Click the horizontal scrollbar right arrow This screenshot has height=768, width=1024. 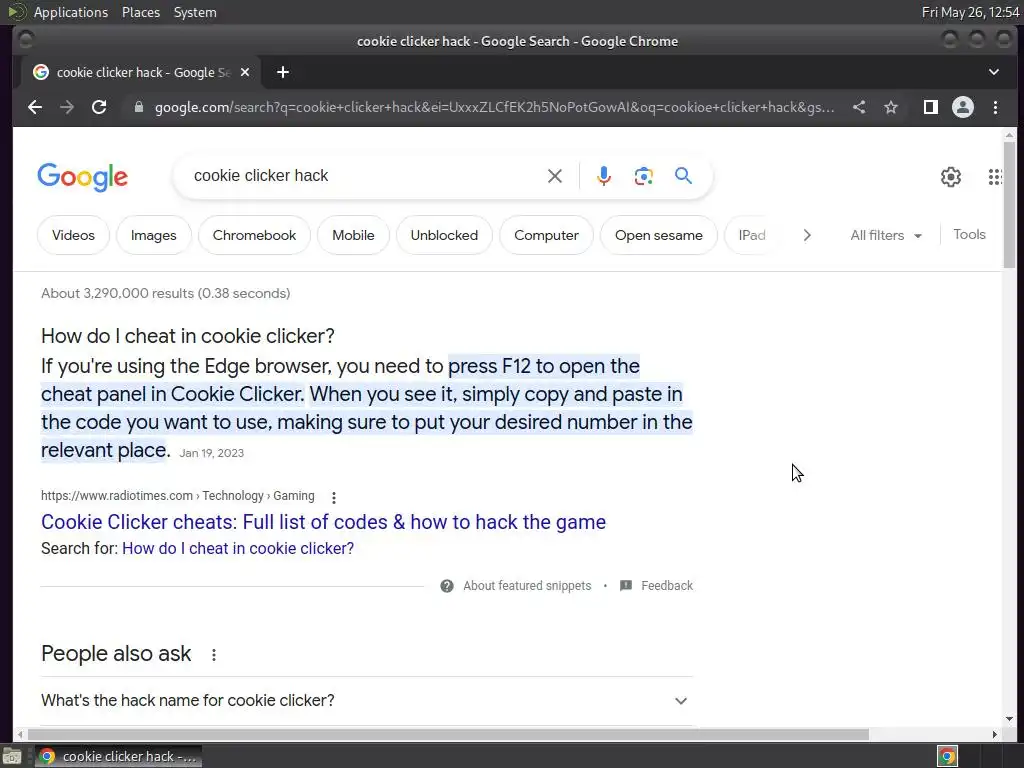pyautogui.click(x=994, y=735)
